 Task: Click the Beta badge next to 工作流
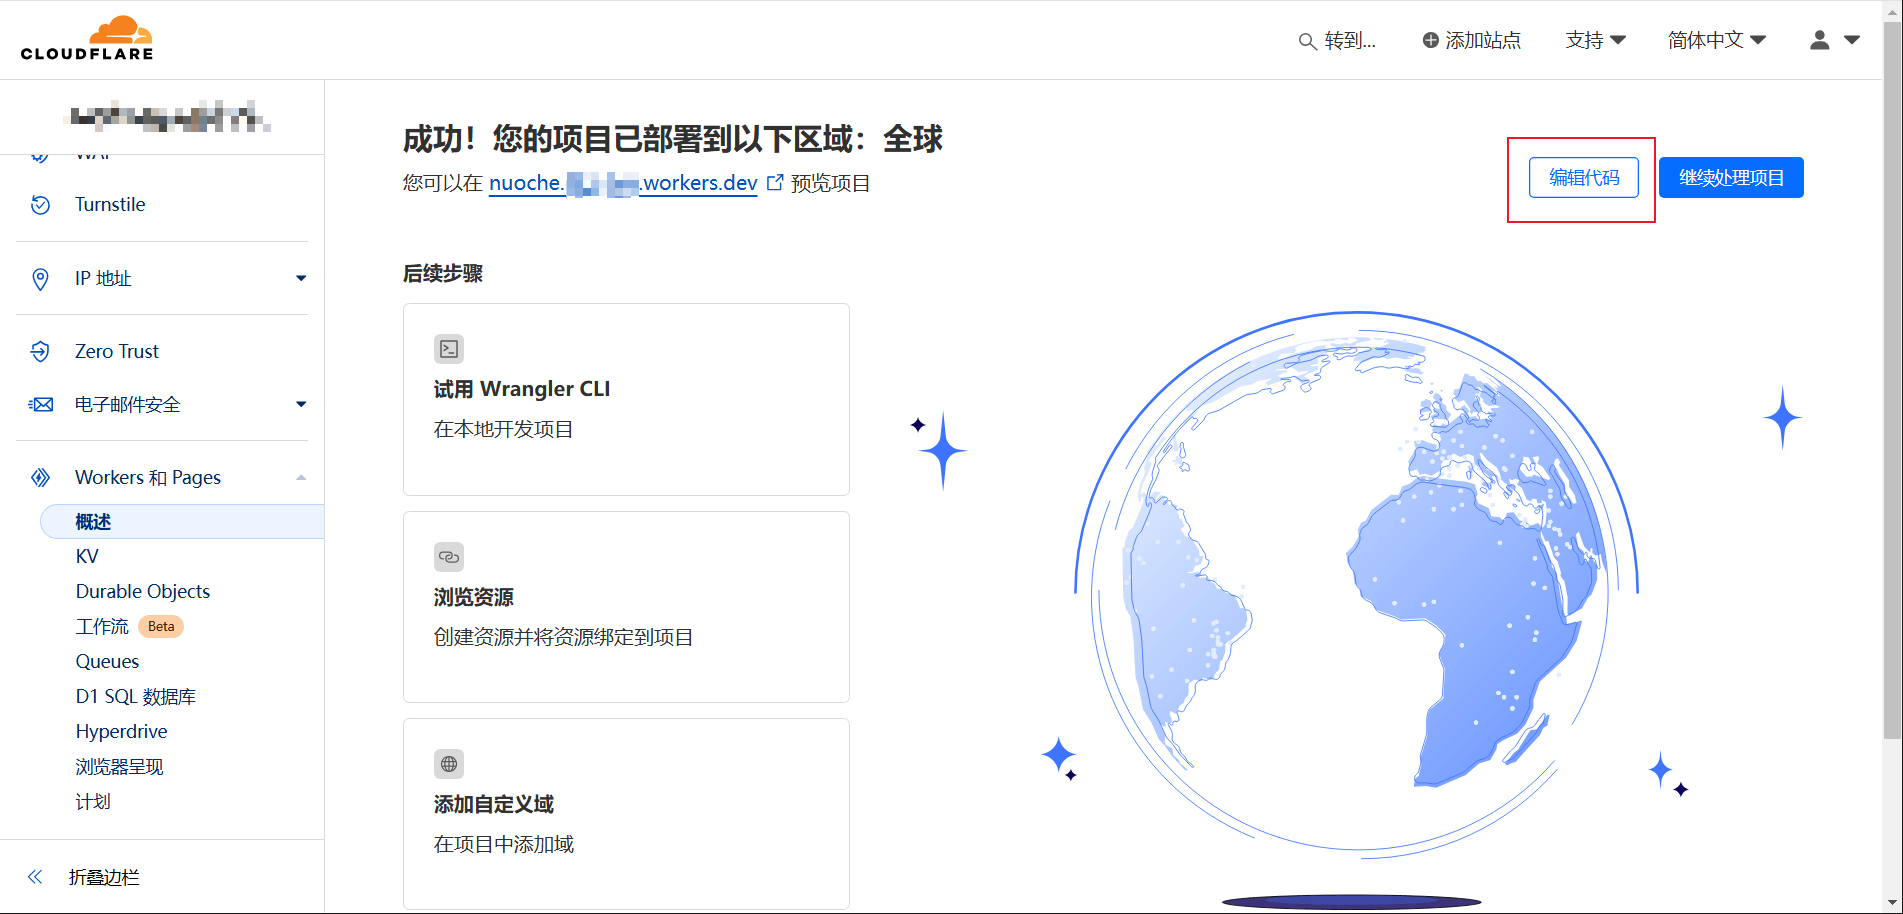[161, 627]
